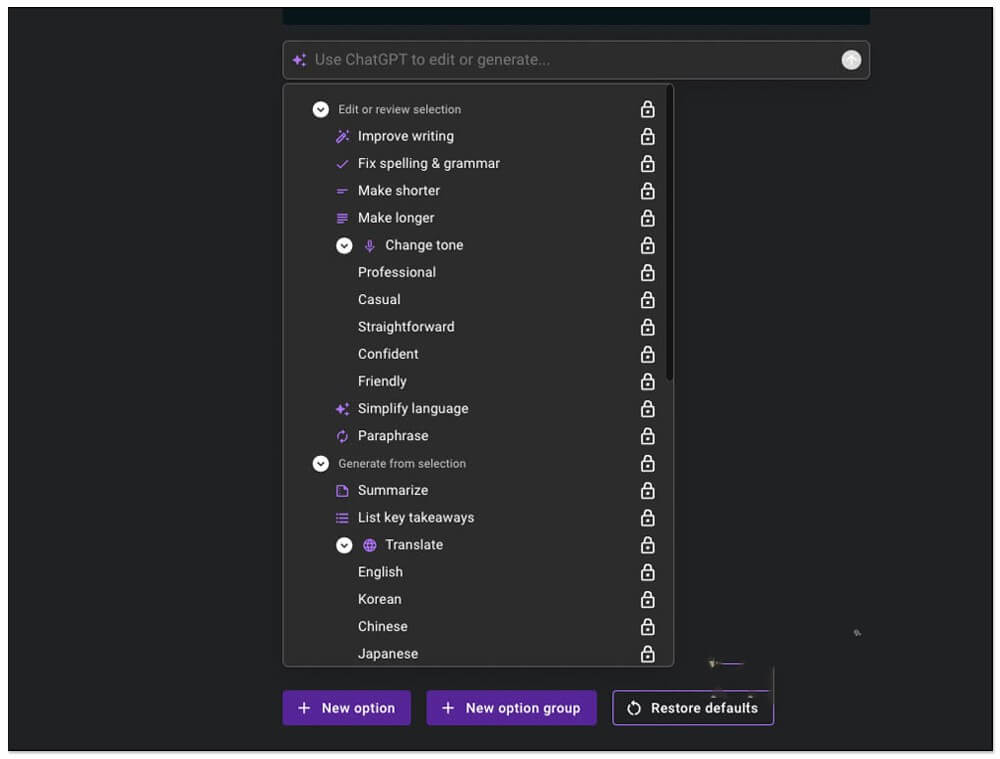Toggle the lock on Translate
The width and height of the screenshot is (1000, 759).
[647, 545]
